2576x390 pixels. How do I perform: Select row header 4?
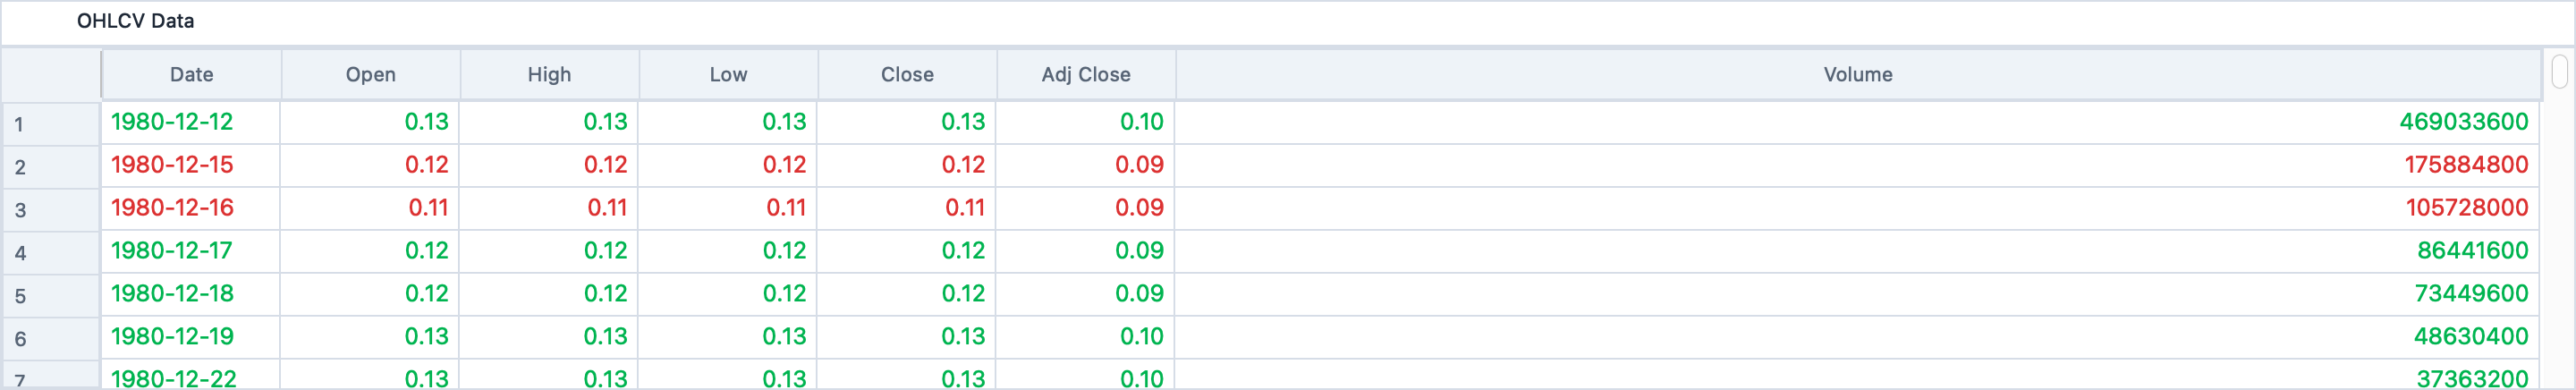[x=51, y=253]
